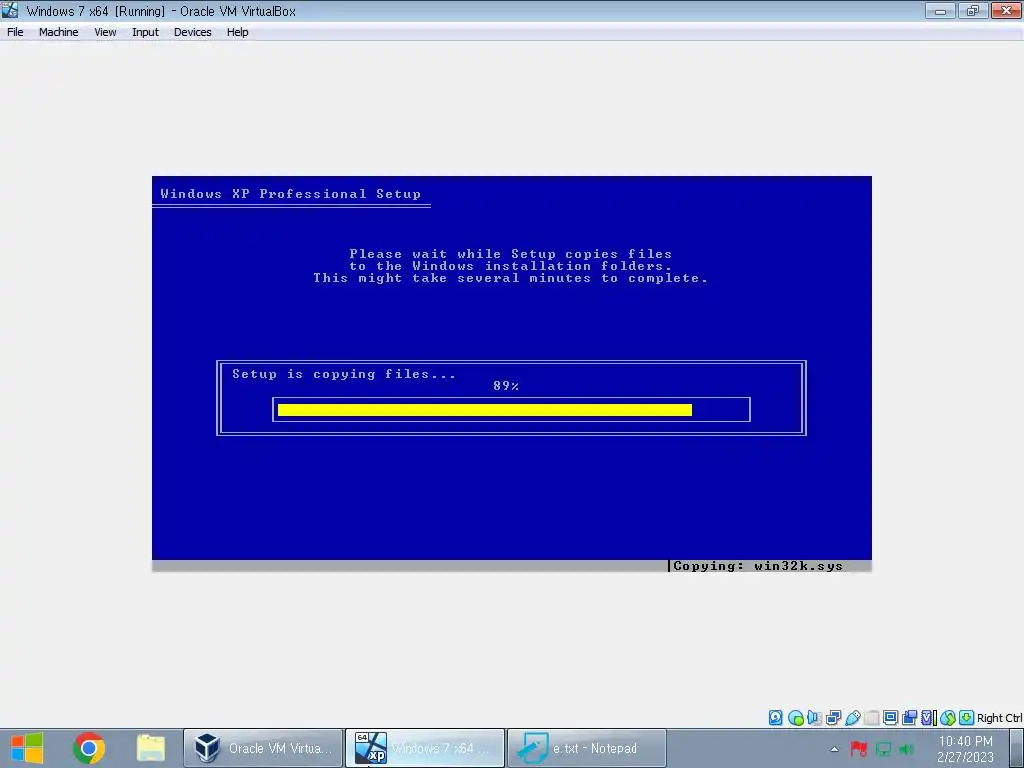This screenshot has height=768, width=1024.
Task: Restore down the VirtualBox VM window
Action: pos(973,10)
